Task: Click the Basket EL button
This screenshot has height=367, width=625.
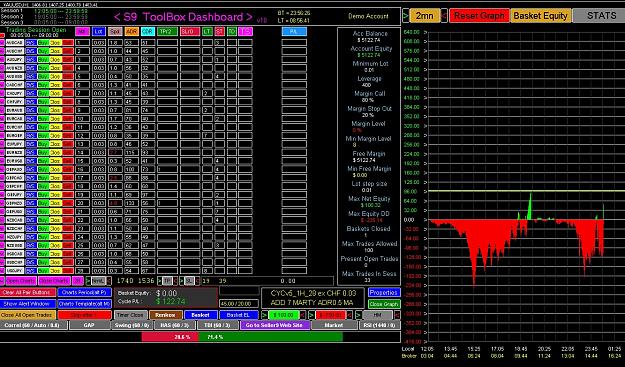Action: [238, 315]
